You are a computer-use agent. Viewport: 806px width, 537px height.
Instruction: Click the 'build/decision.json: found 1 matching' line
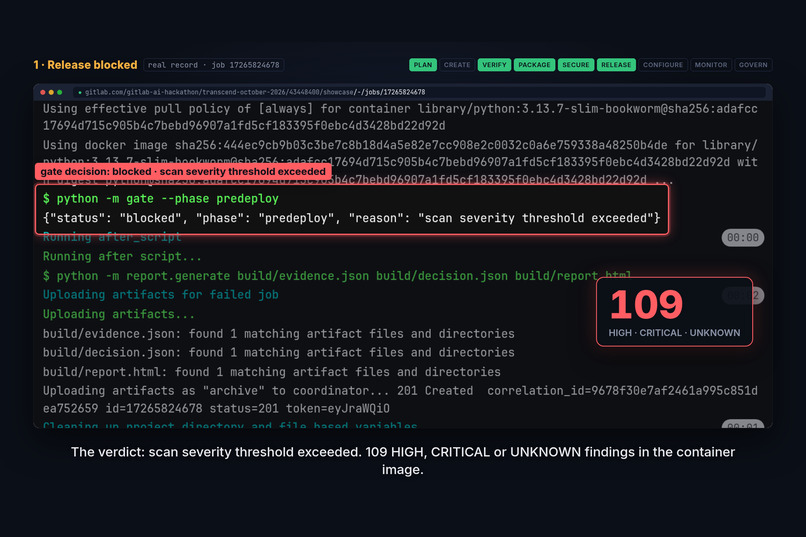tap(279, 353)
